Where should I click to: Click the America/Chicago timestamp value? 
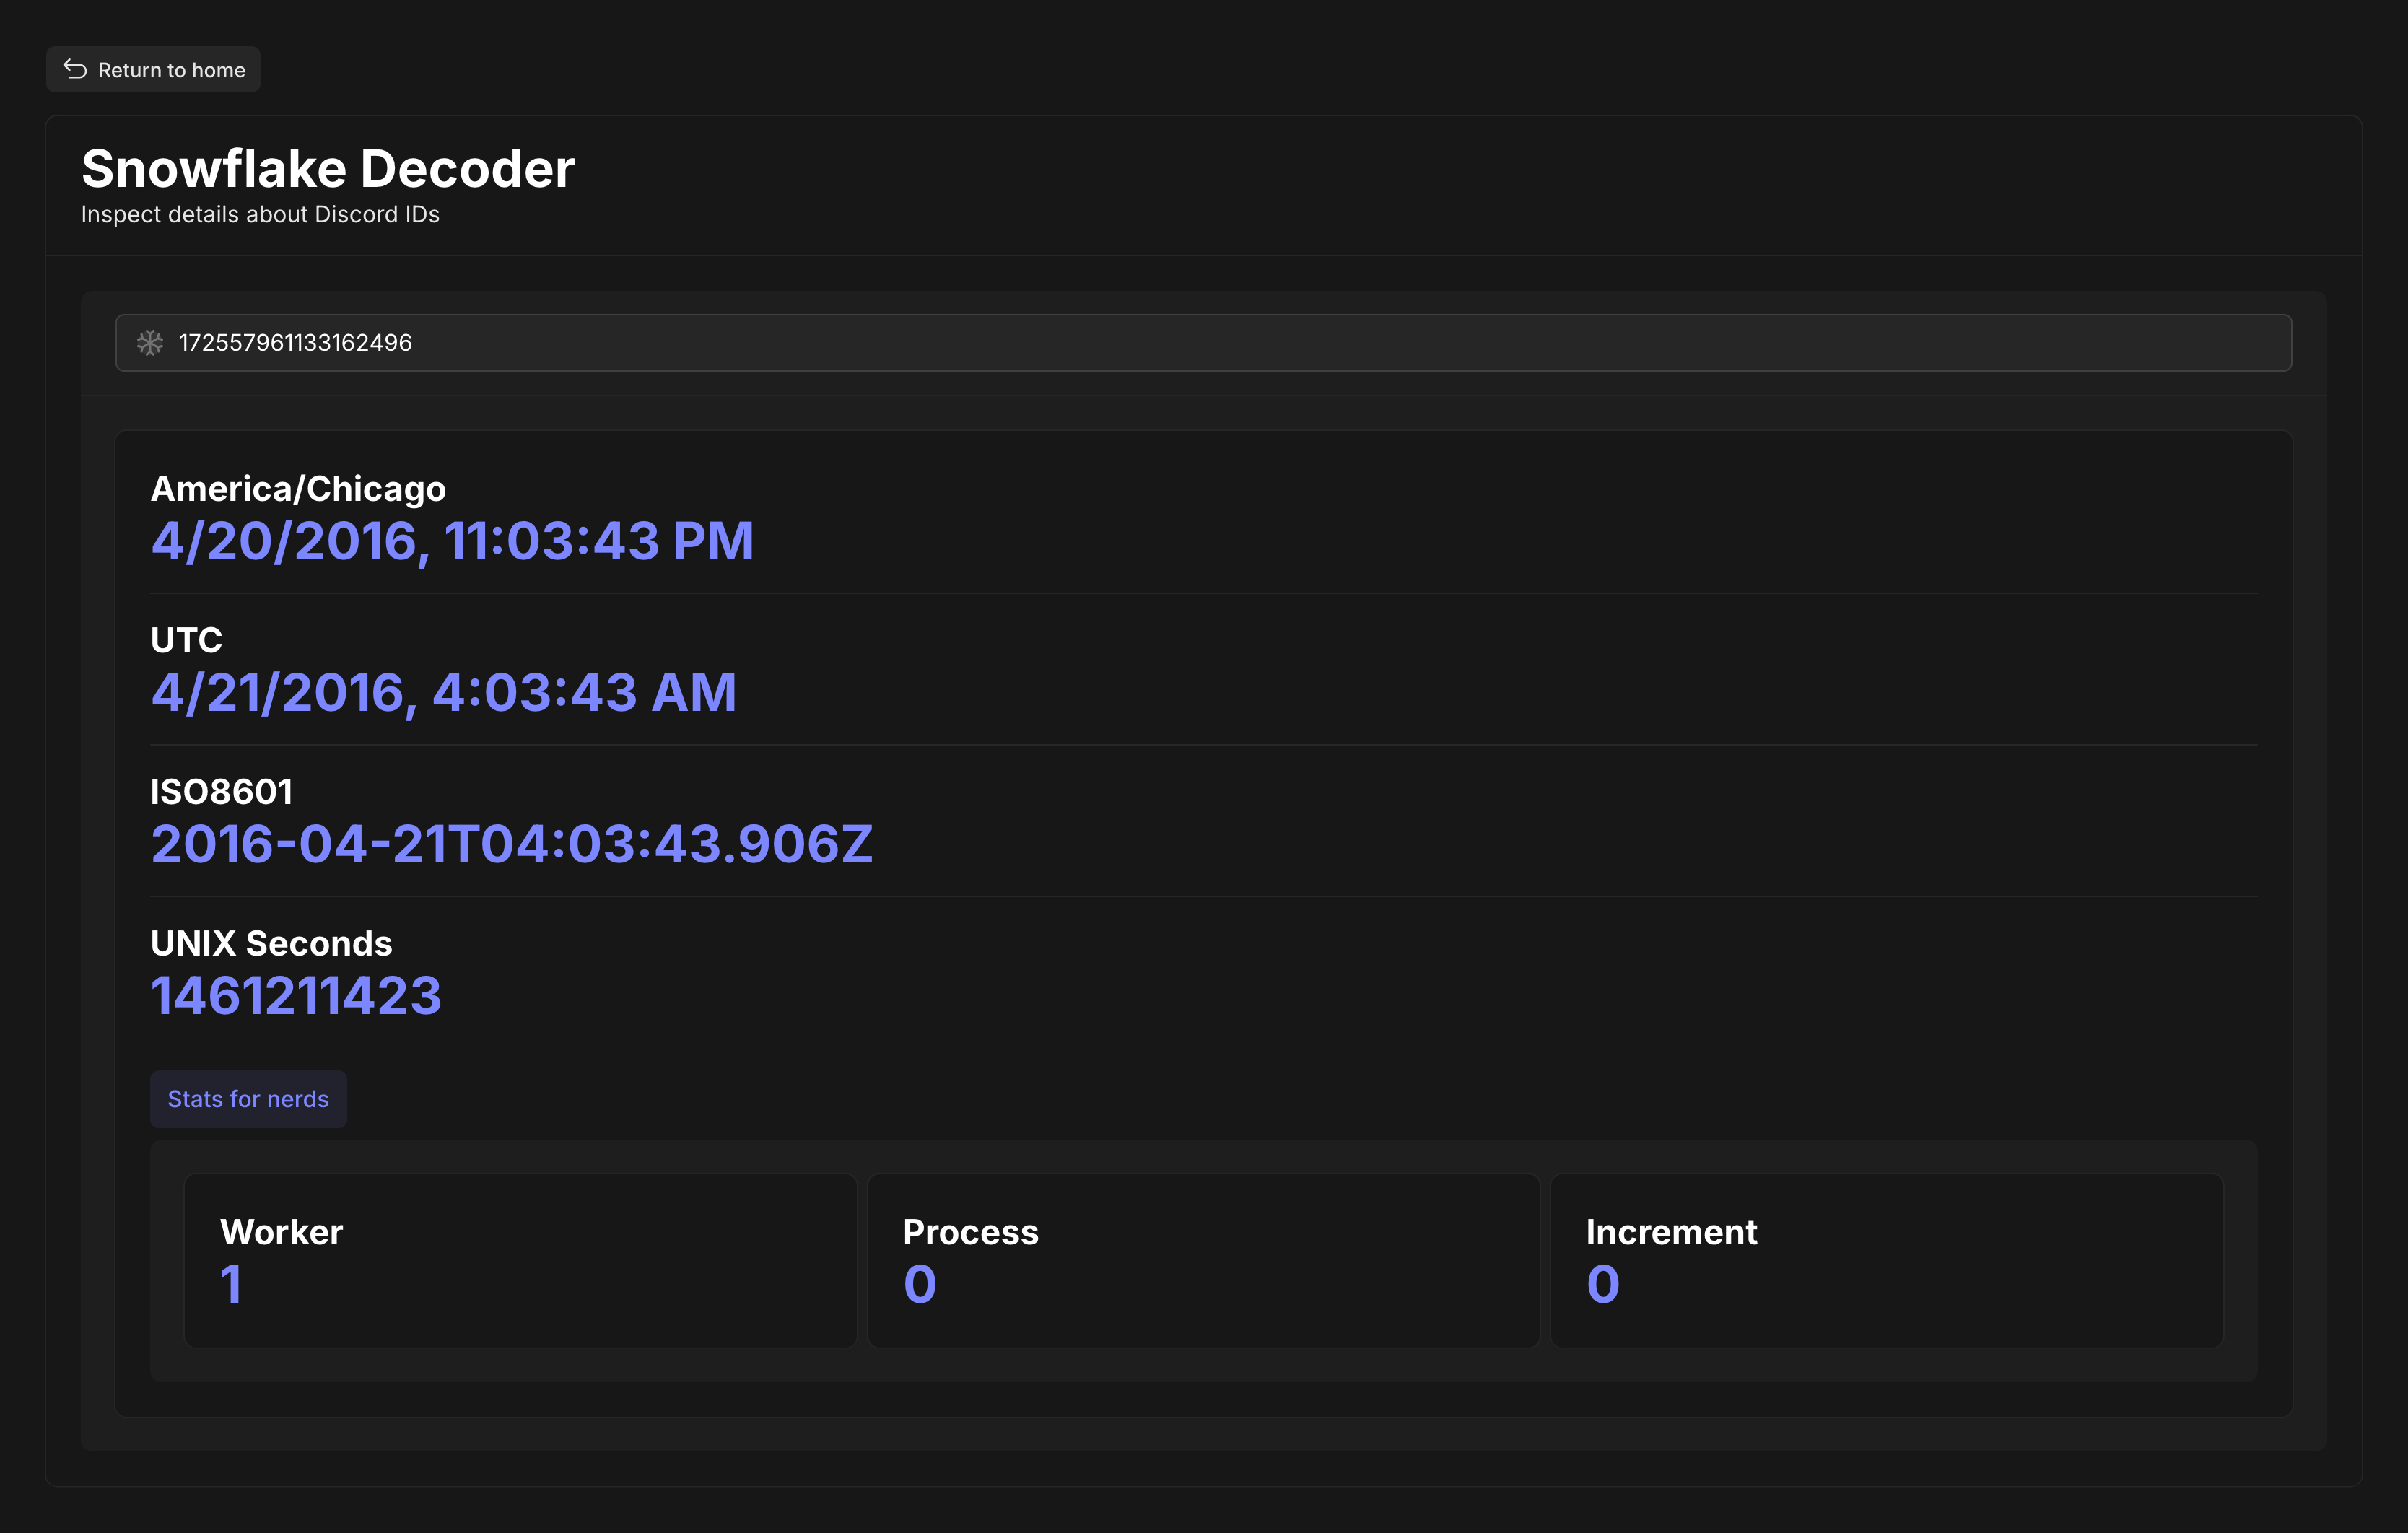point(452,541)
